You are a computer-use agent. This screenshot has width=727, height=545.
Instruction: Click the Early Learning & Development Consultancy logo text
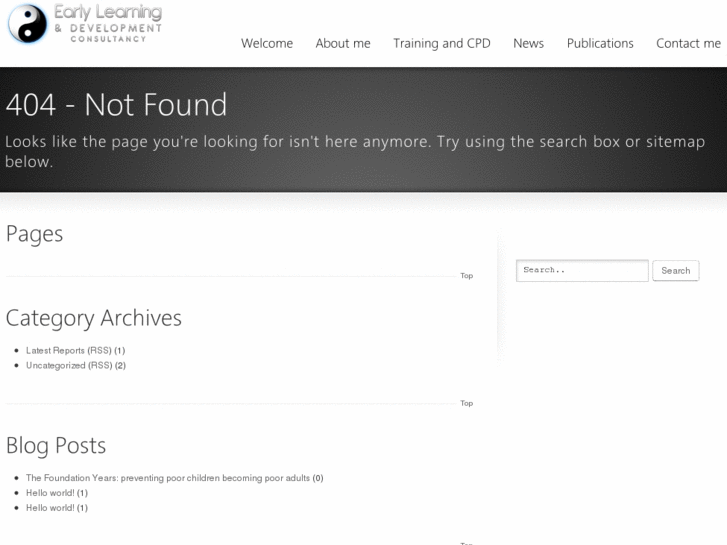107,22
